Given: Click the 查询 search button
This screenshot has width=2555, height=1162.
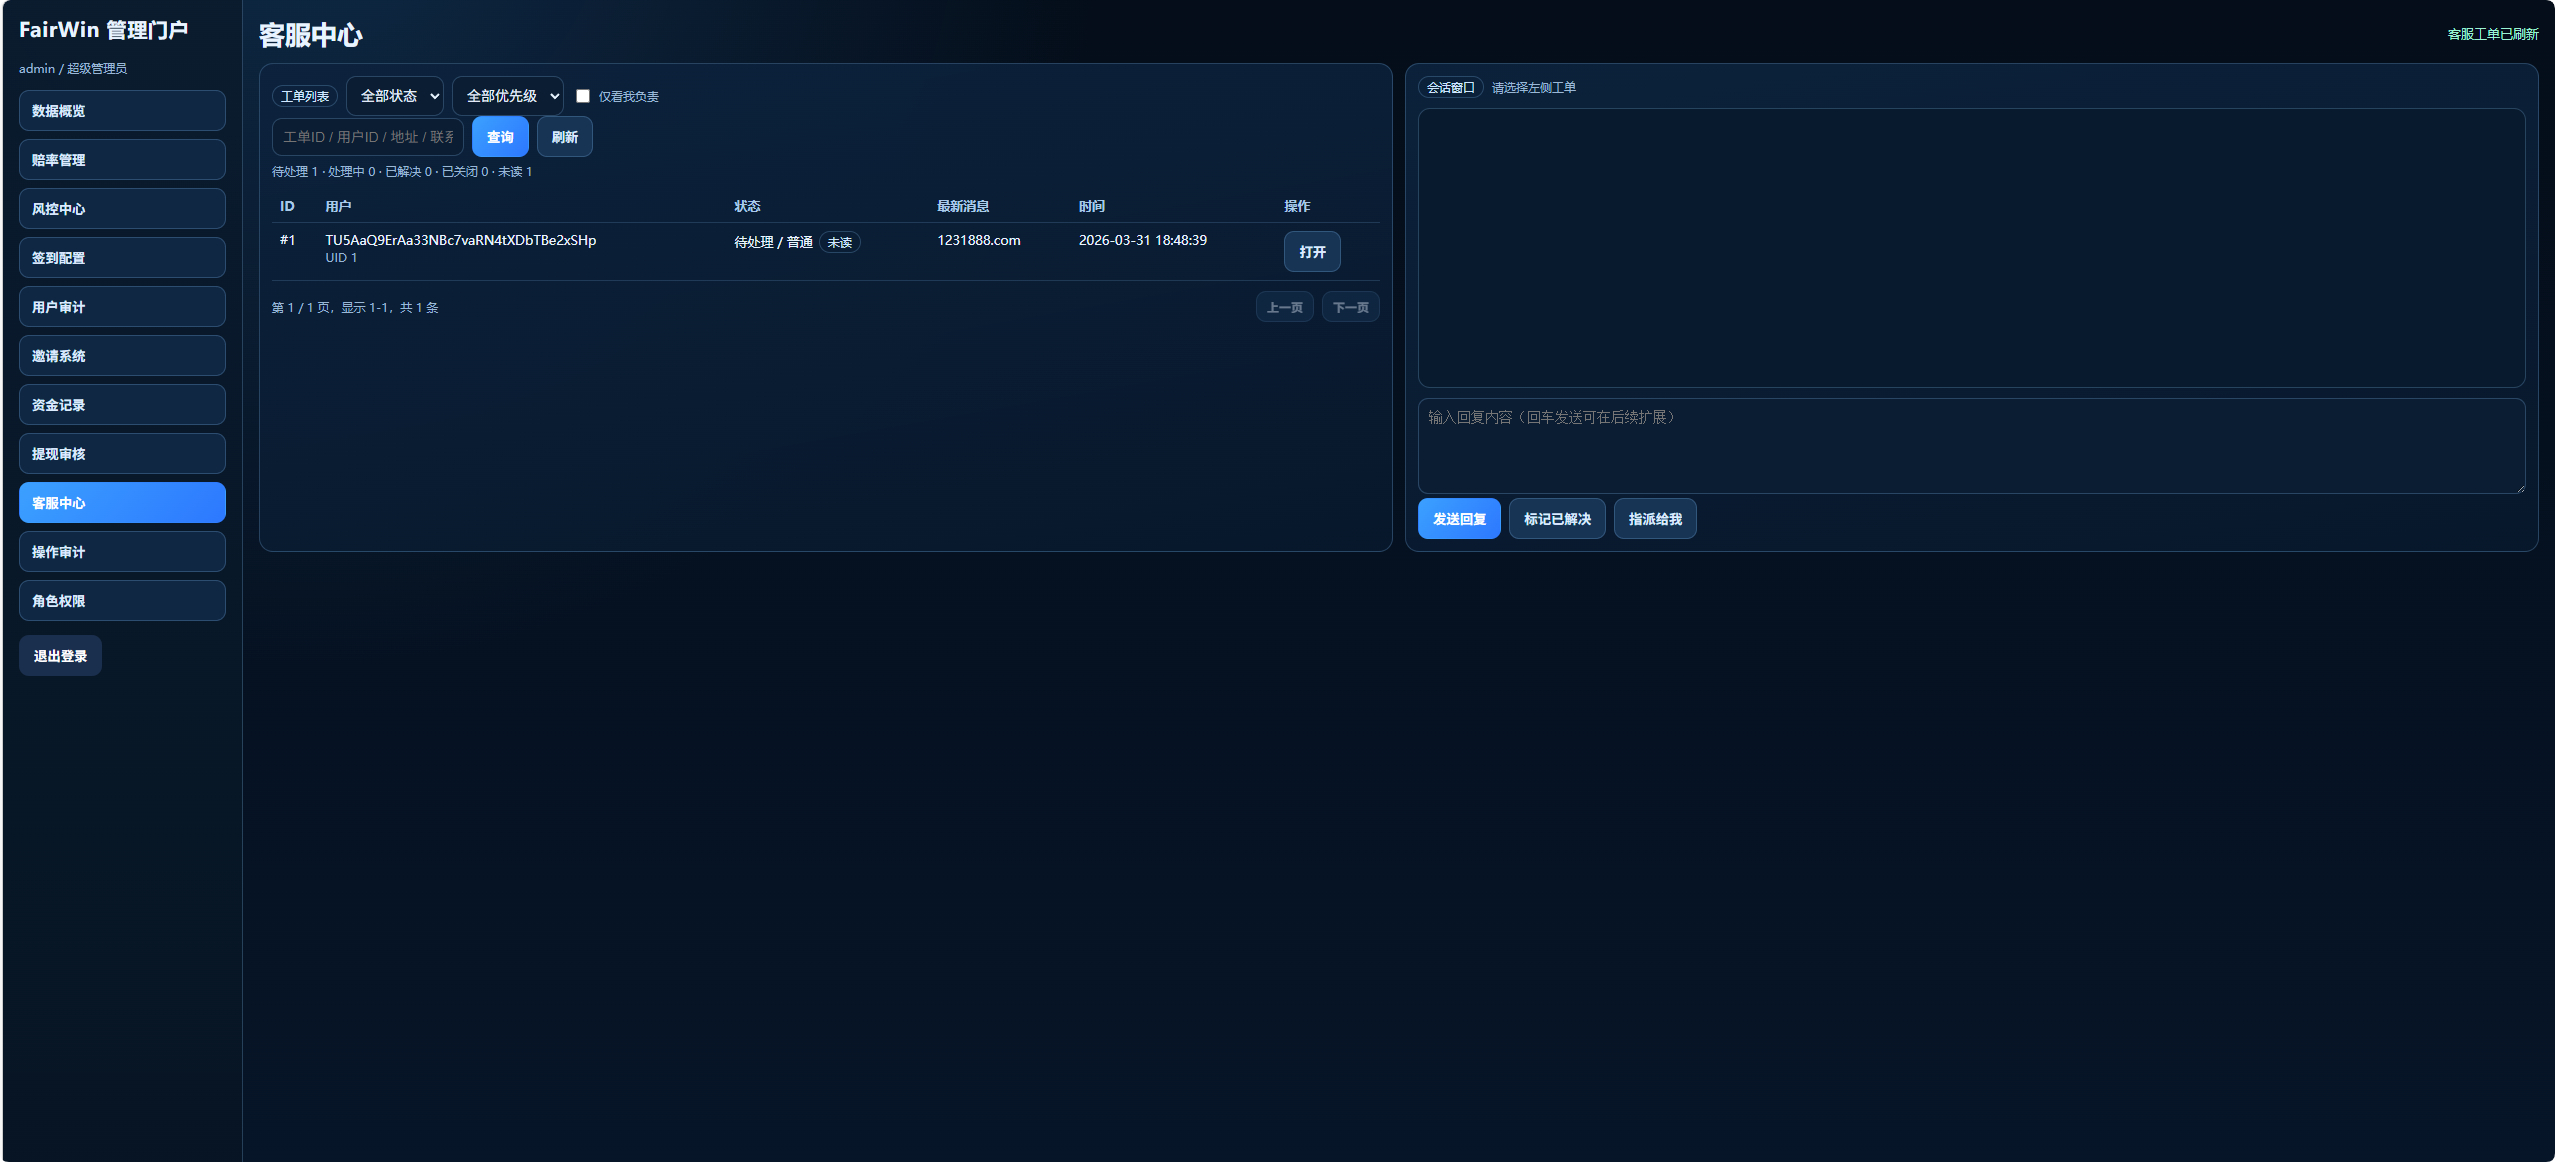Looking at the screenshot, I should (500, 137).
